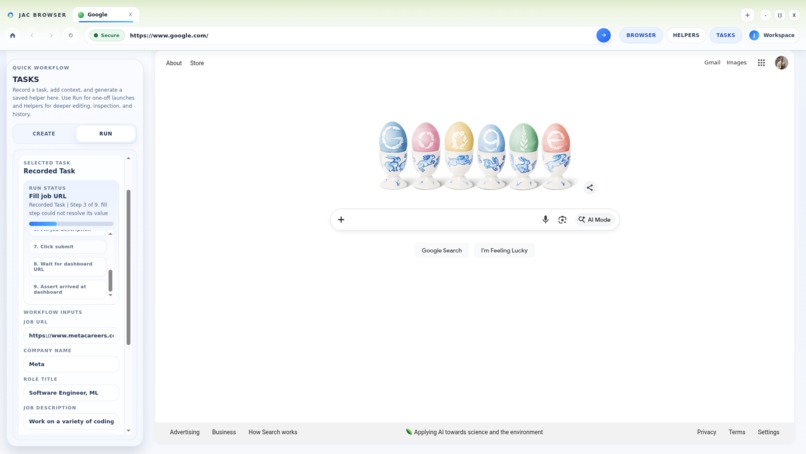Click the Google Search button
Image resolution: width=806 pixels, height=454 pixels.
pos(442,250)
